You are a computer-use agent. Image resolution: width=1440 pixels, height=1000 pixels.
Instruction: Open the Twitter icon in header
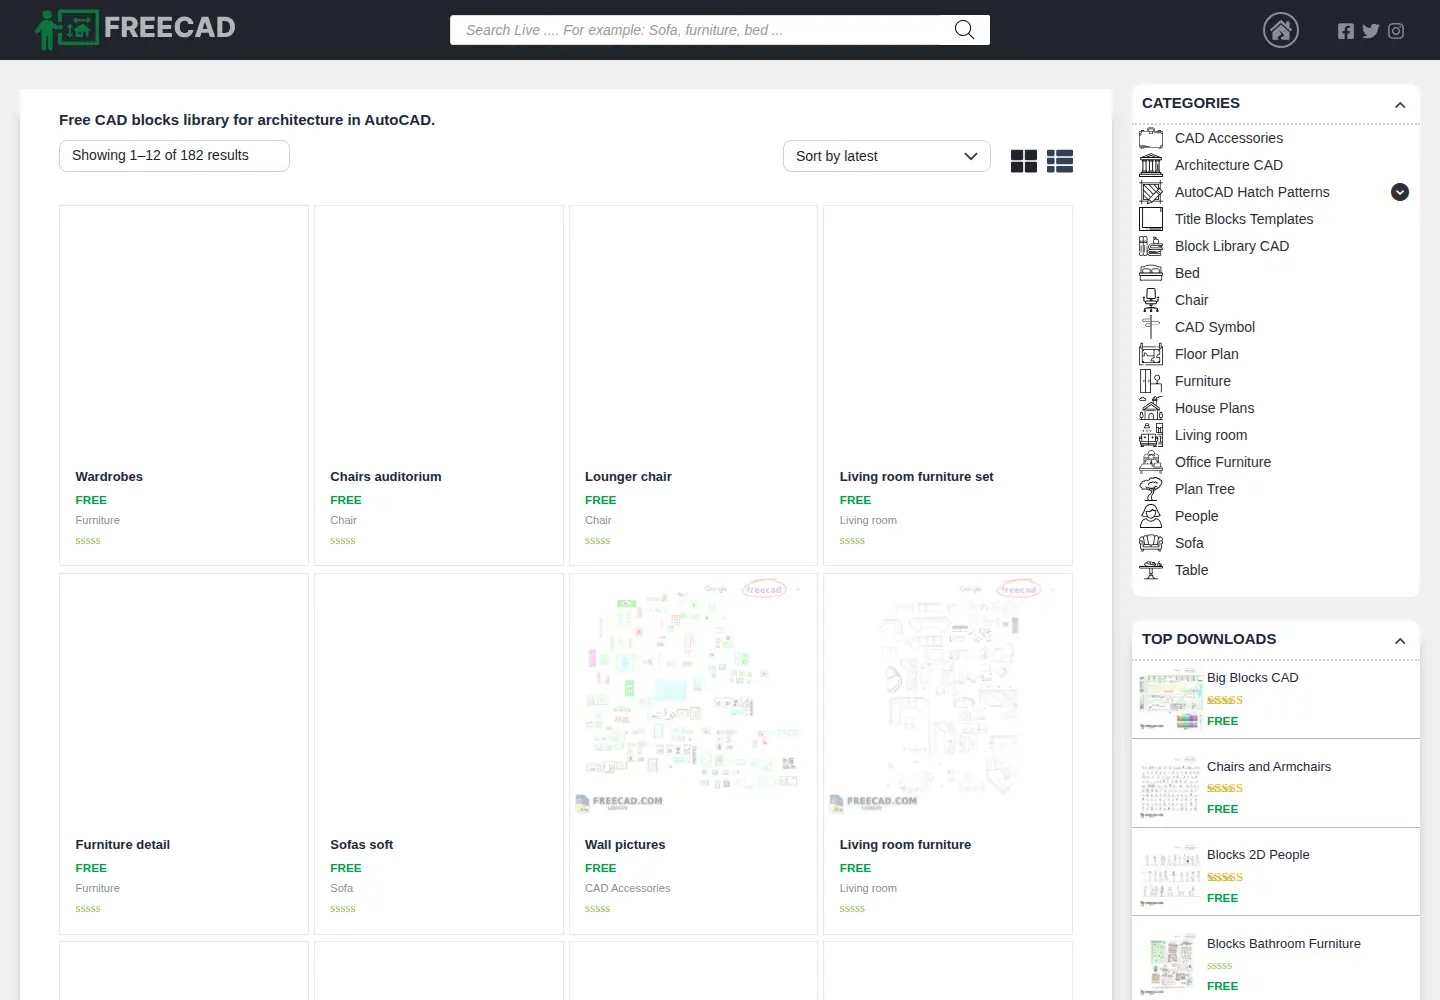pyautogui.click(x=1371, y=31)
